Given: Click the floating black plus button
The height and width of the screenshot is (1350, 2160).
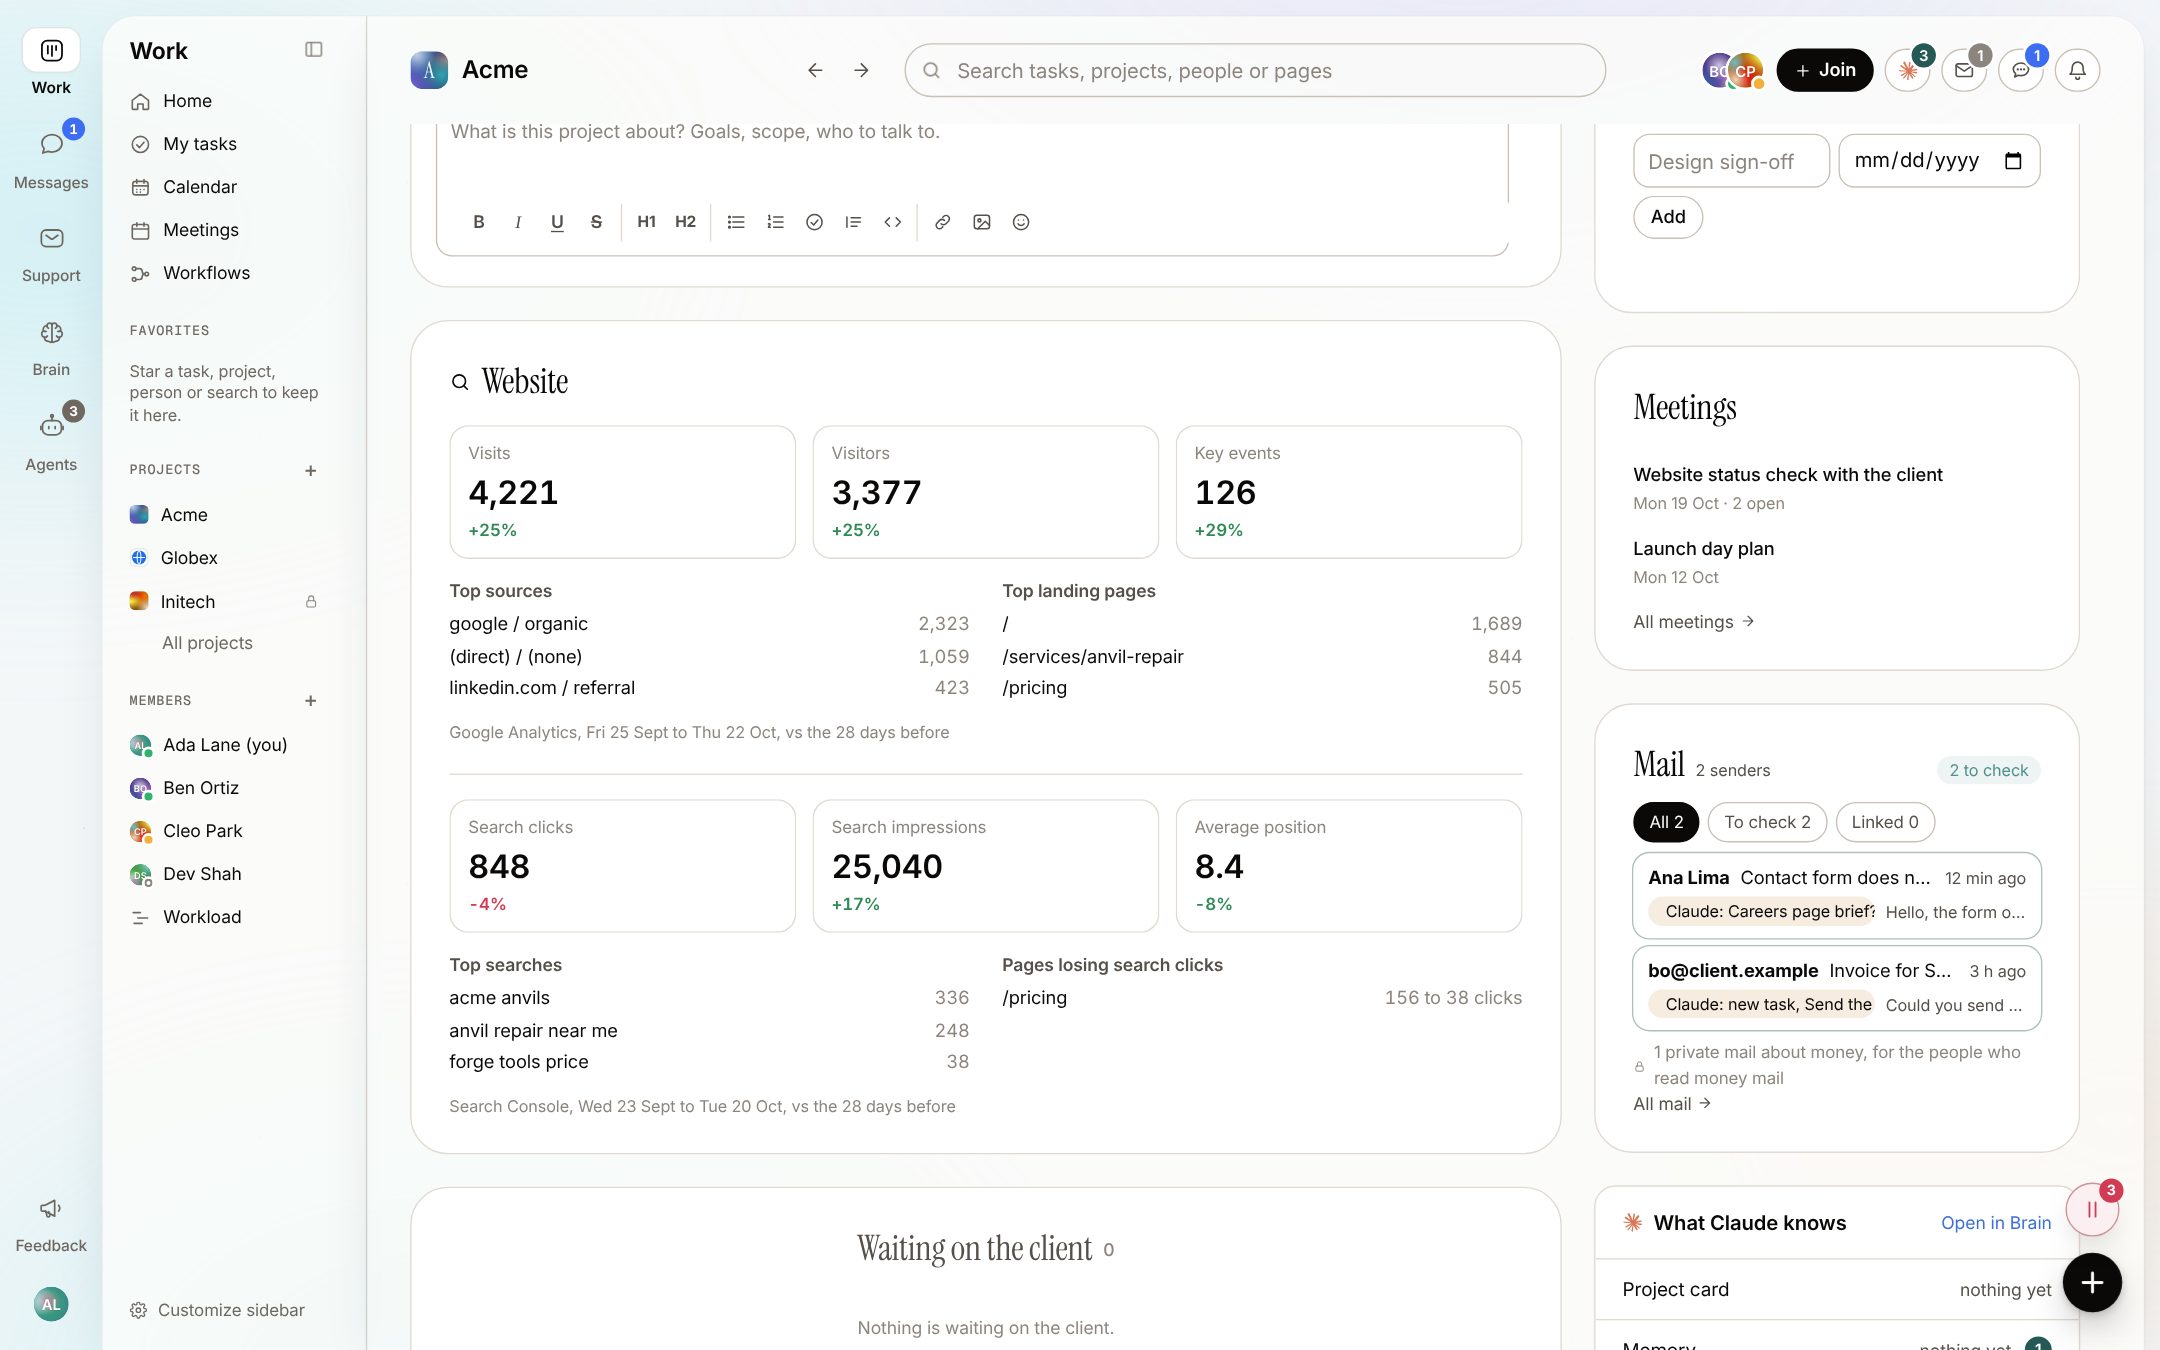Looking at the screenshot, I should pos(2092,1283).
